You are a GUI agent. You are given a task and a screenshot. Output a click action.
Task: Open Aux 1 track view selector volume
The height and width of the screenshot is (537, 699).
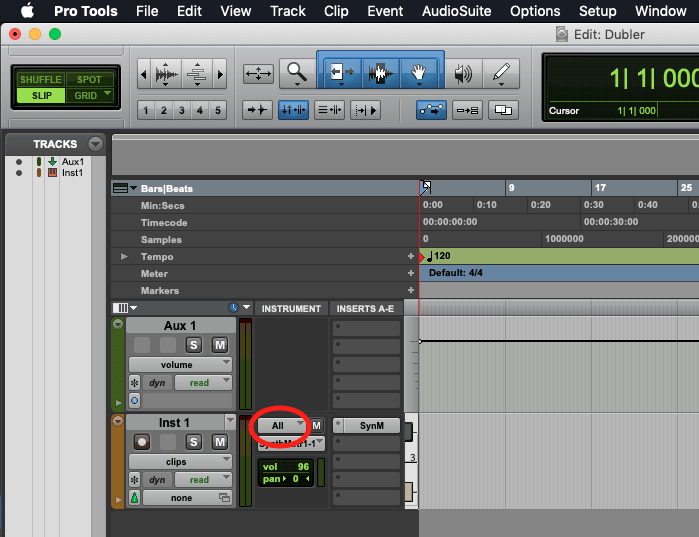180,365
